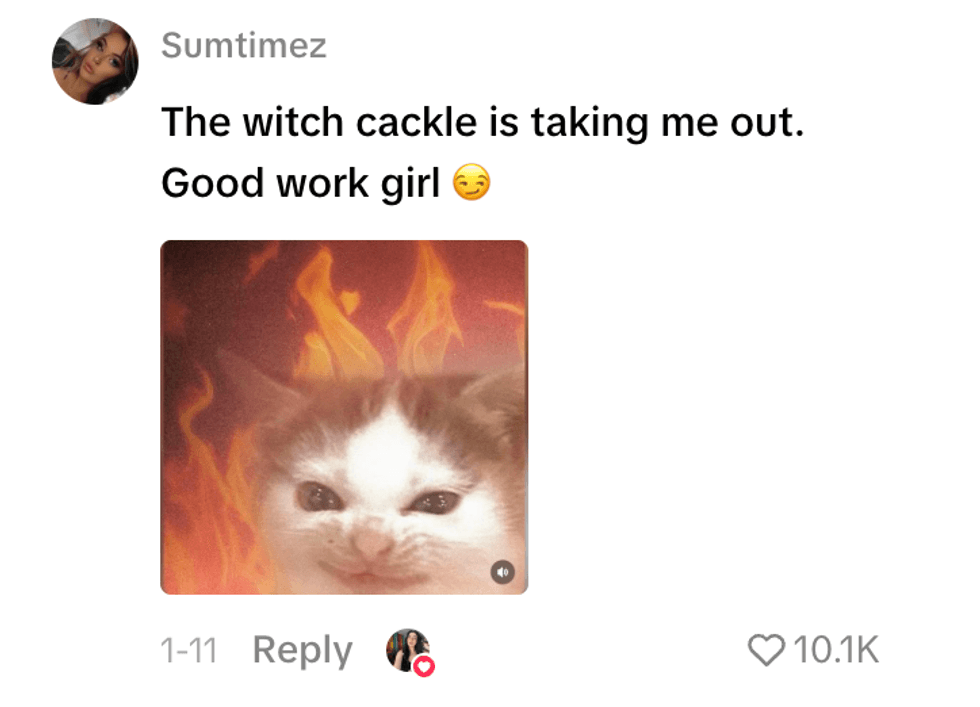Click the word 'cackle' in the comment
The height and width of the screenshot is (707, 980).
417,122
